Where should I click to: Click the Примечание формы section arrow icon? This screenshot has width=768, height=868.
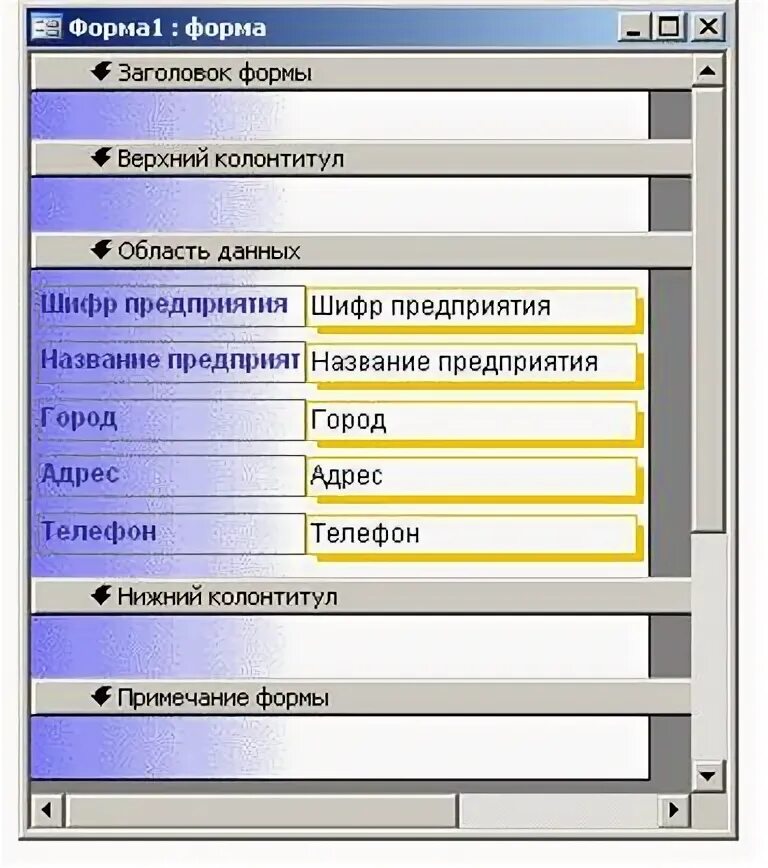coord(101,696)
